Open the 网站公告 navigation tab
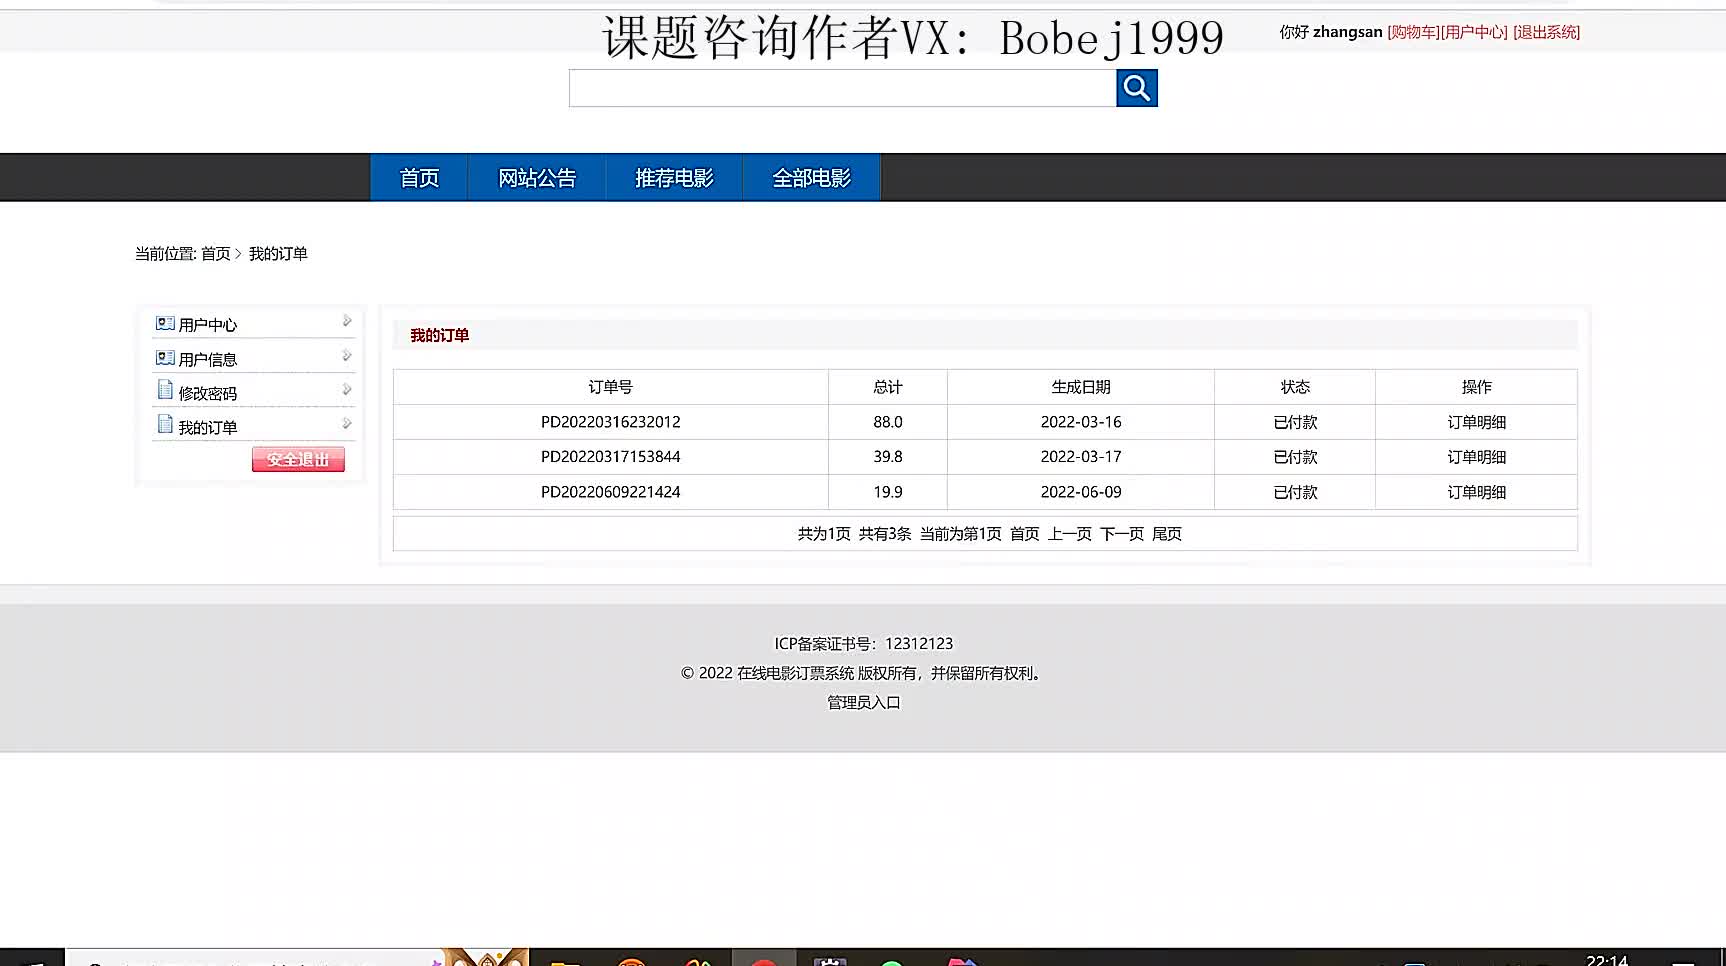The height and width of the screenshot is (966, 1726). [537, 178]
